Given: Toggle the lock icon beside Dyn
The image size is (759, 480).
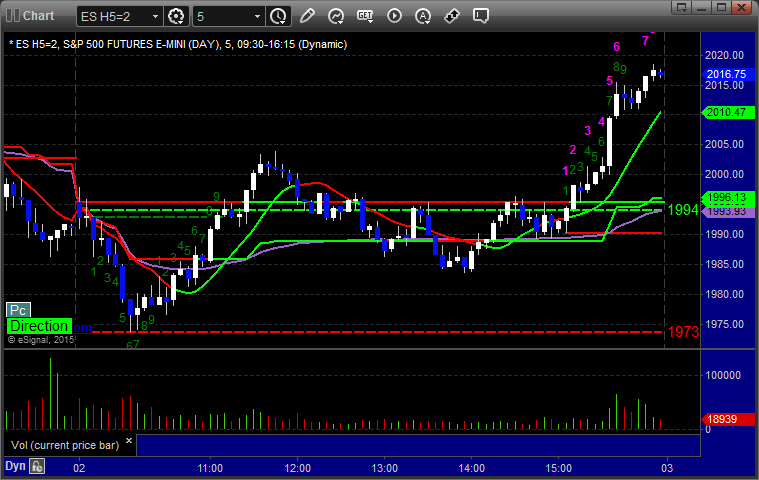Looking at the screenshot, I should pos(37,466).
